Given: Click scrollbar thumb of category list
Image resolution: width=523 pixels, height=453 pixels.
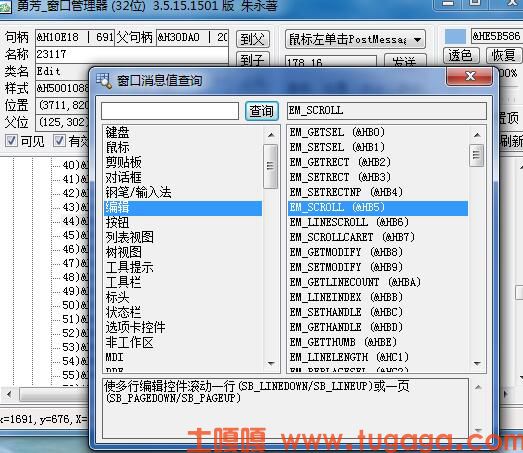Looking at the screenshot, I should click(271, 166).
